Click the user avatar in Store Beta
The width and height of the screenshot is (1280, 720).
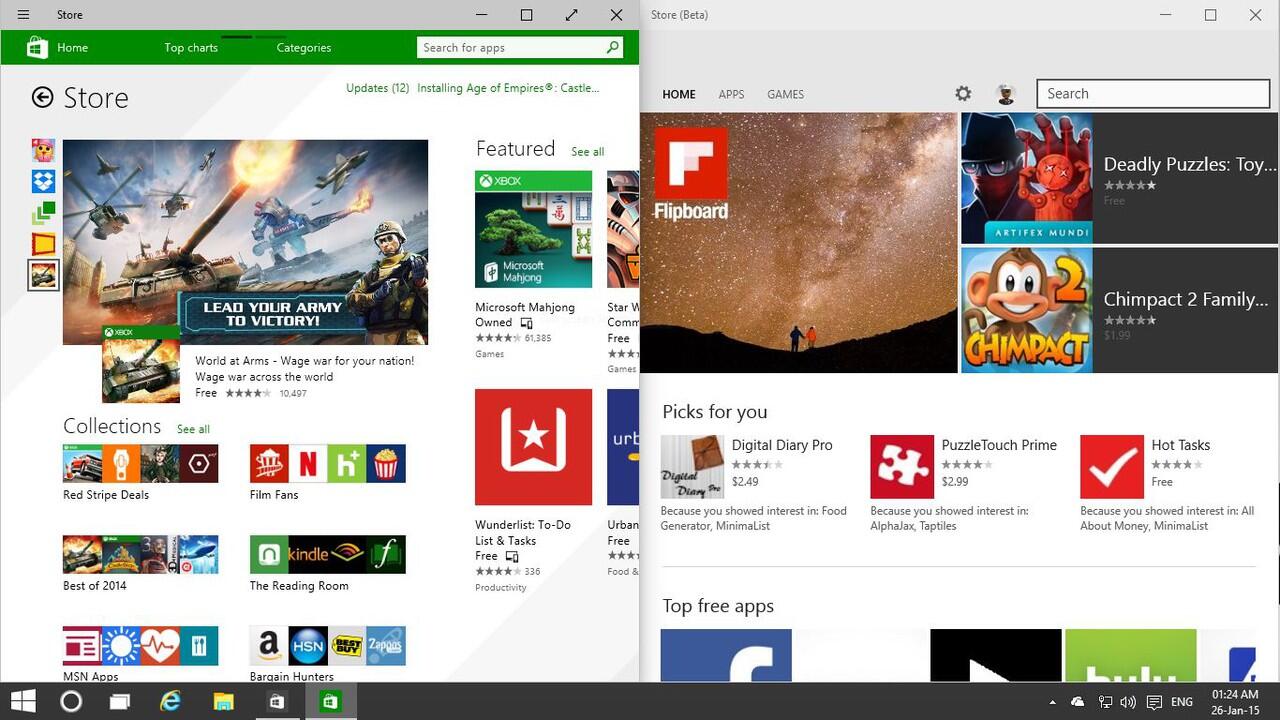pos(1006,94)
